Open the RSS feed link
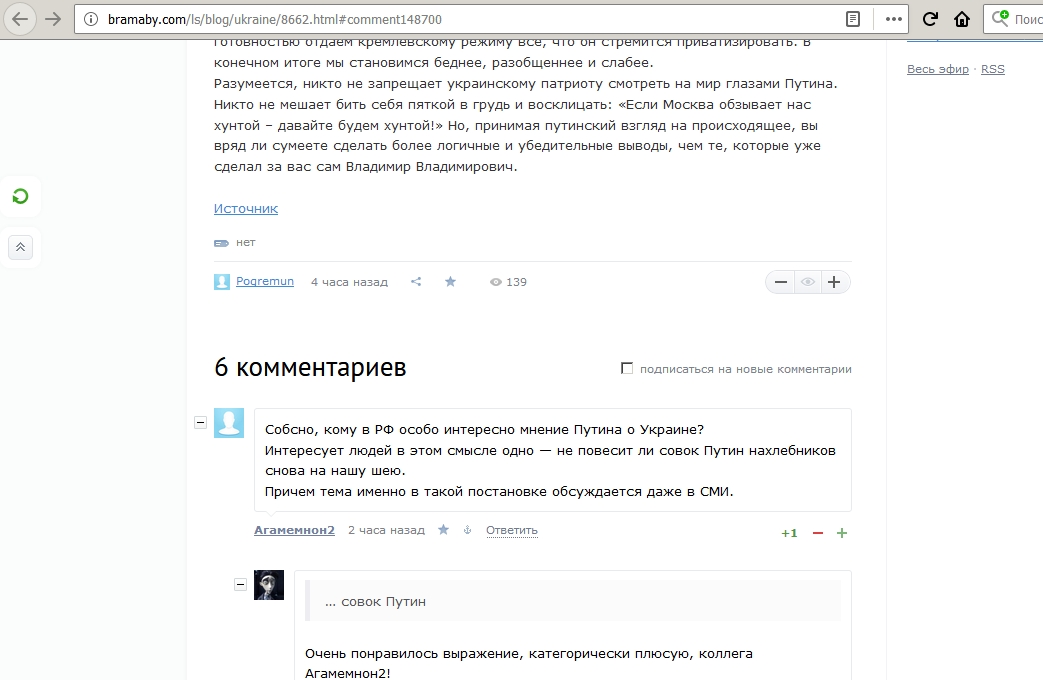Image resolution: width=1043 pixels, height=680 pixels. 992,69
